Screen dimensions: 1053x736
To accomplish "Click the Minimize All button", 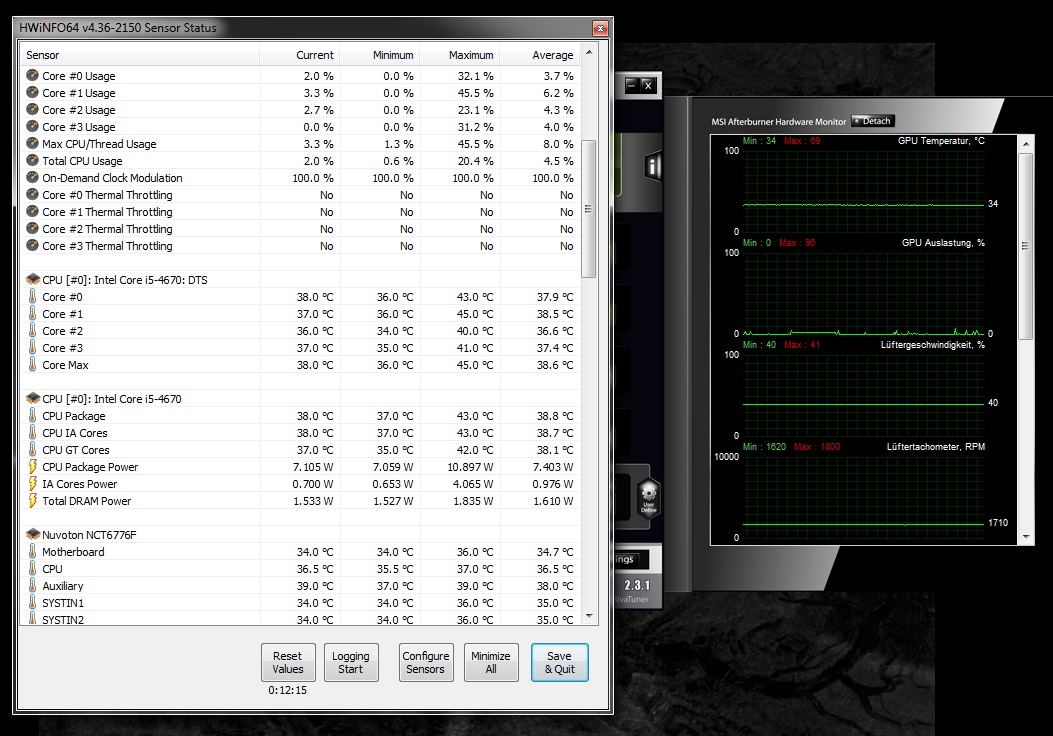I will [491, 662].
